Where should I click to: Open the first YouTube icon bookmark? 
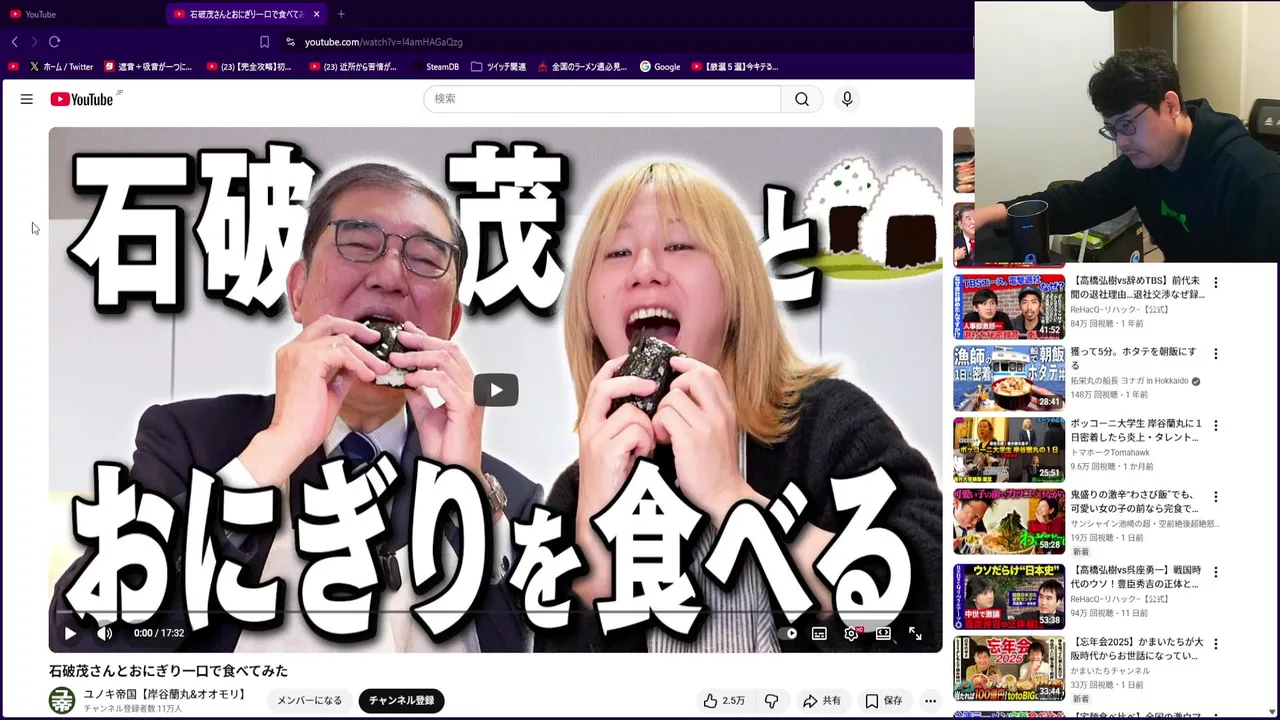13,67
